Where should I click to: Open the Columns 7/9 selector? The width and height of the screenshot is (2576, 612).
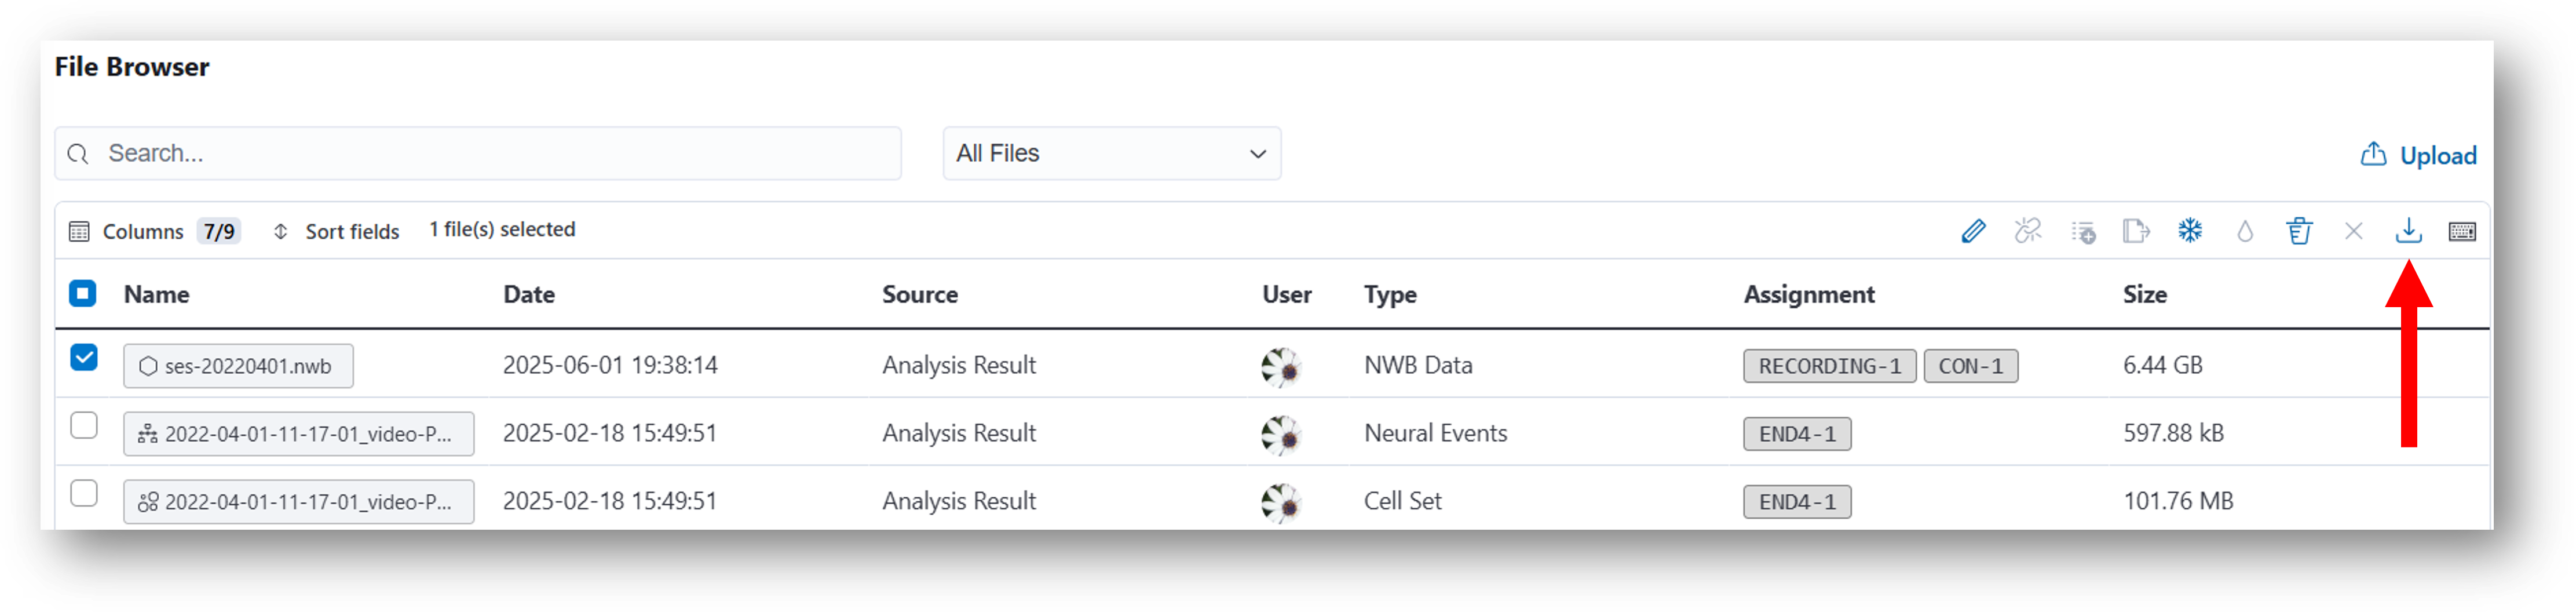pos(153,231)
